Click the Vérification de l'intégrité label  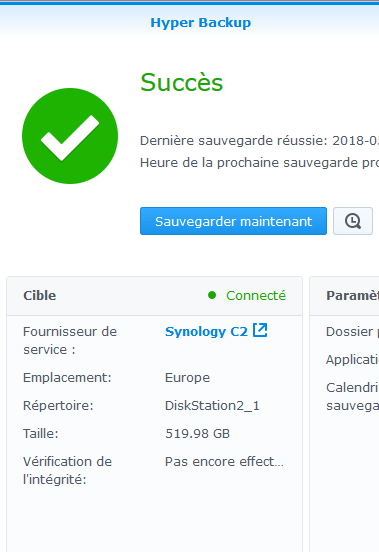68,471
